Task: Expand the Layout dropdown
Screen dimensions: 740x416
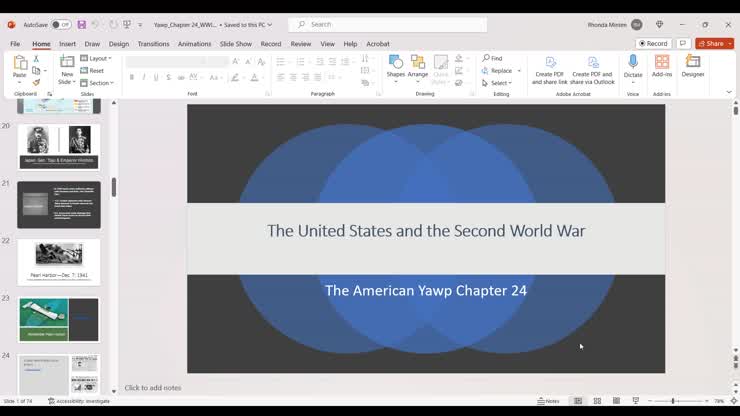Action: click(x=98, y=59)
